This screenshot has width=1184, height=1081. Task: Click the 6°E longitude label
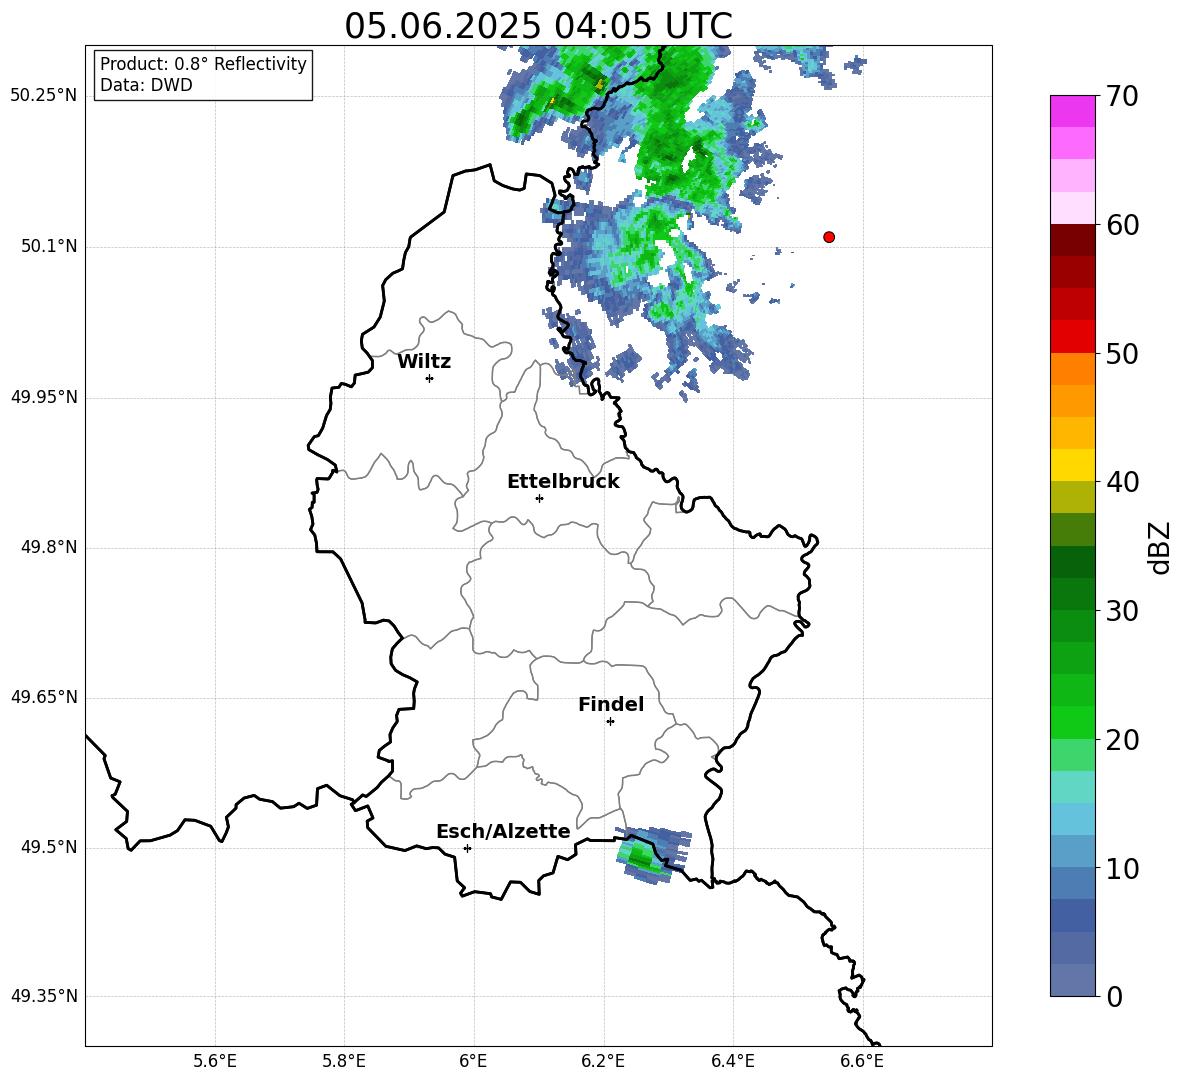pos(473,1061)
